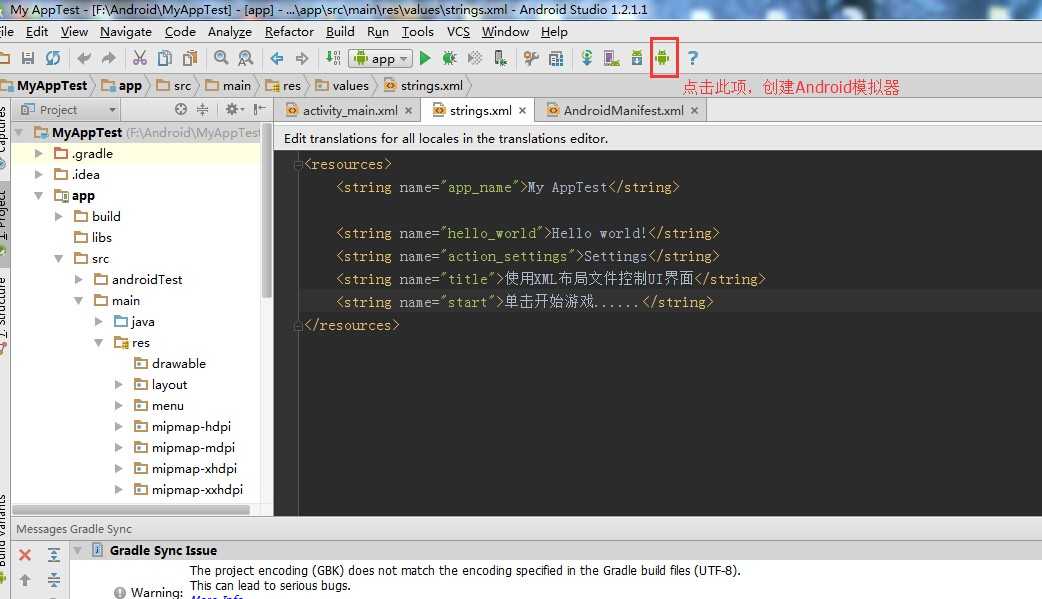Click the Cut scissors icon
Screen dimensions: 1042x599
(140, 59)
